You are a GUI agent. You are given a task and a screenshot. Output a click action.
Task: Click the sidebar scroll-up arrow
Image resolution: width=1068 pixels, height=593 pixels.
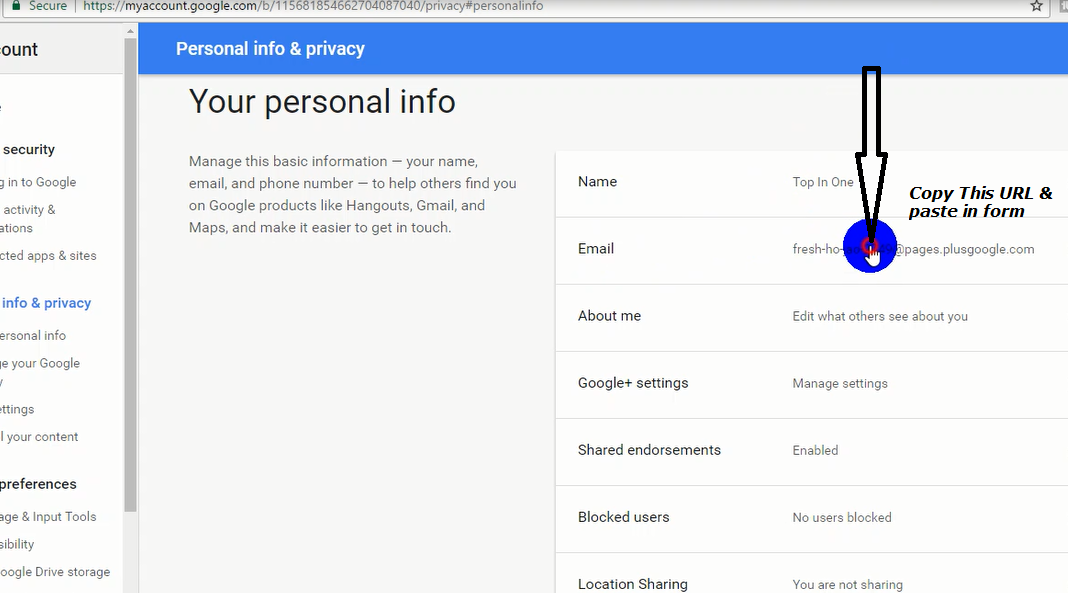[130, 31]
